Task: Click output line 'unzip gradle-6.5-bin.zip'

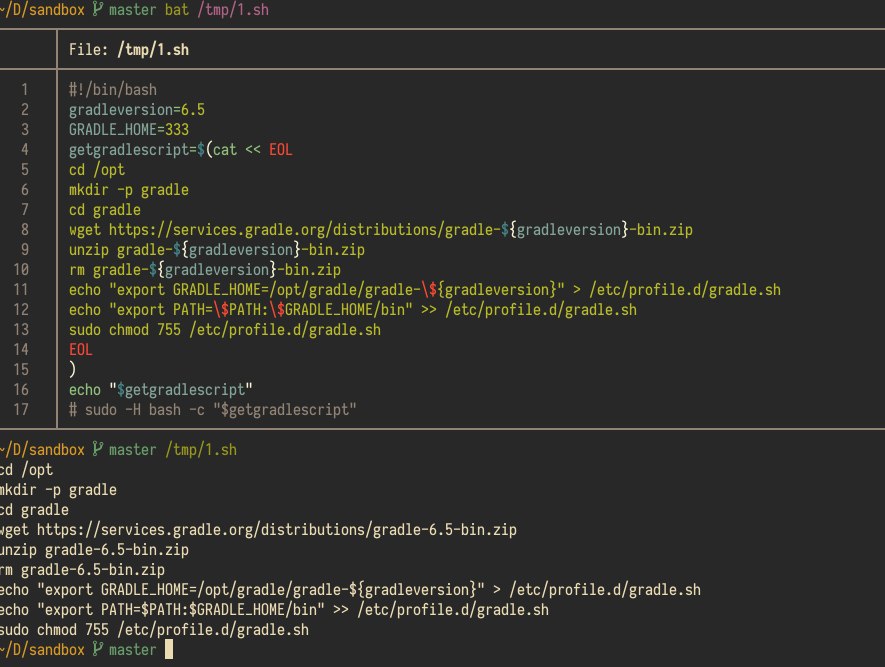Action: pyautogui.click(x=94, y=550)
